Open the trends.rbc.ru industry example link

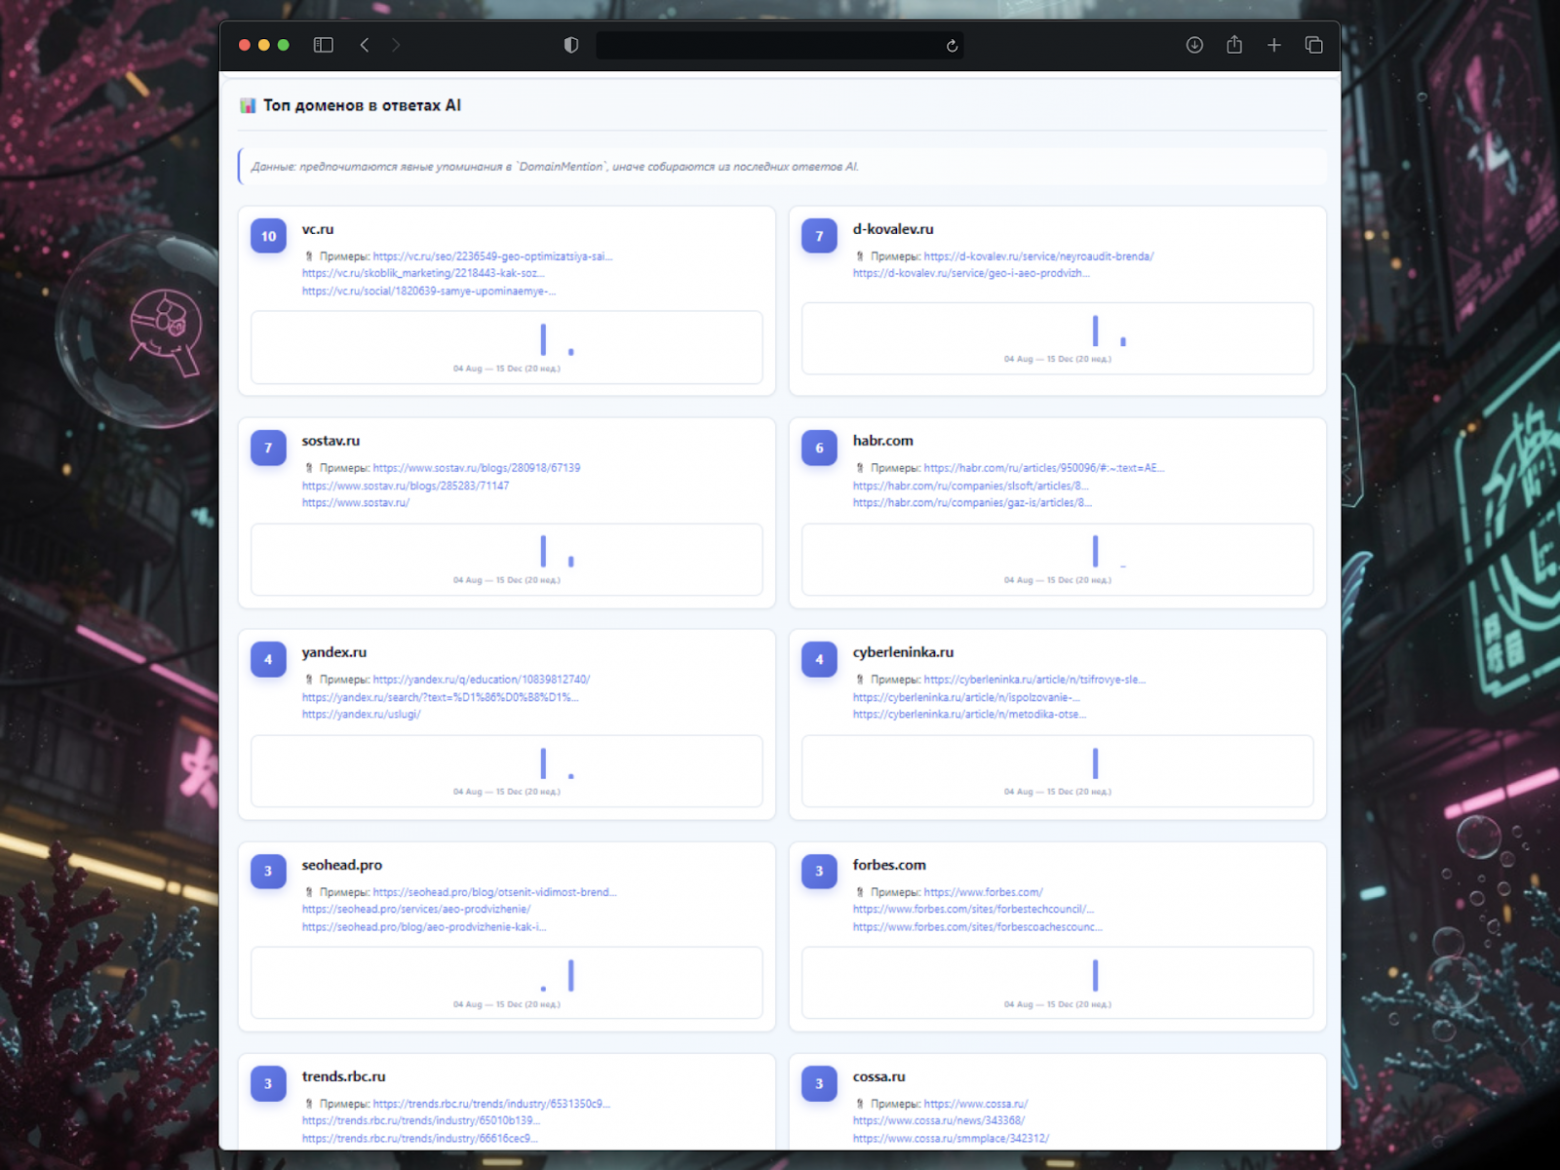491,1103
